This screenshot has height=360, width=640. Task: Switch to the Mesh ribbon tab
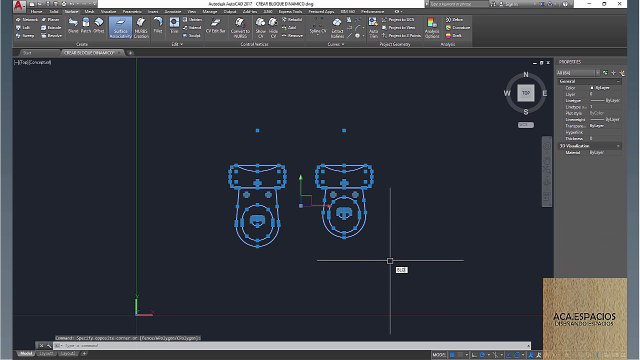tap(89, 11)
